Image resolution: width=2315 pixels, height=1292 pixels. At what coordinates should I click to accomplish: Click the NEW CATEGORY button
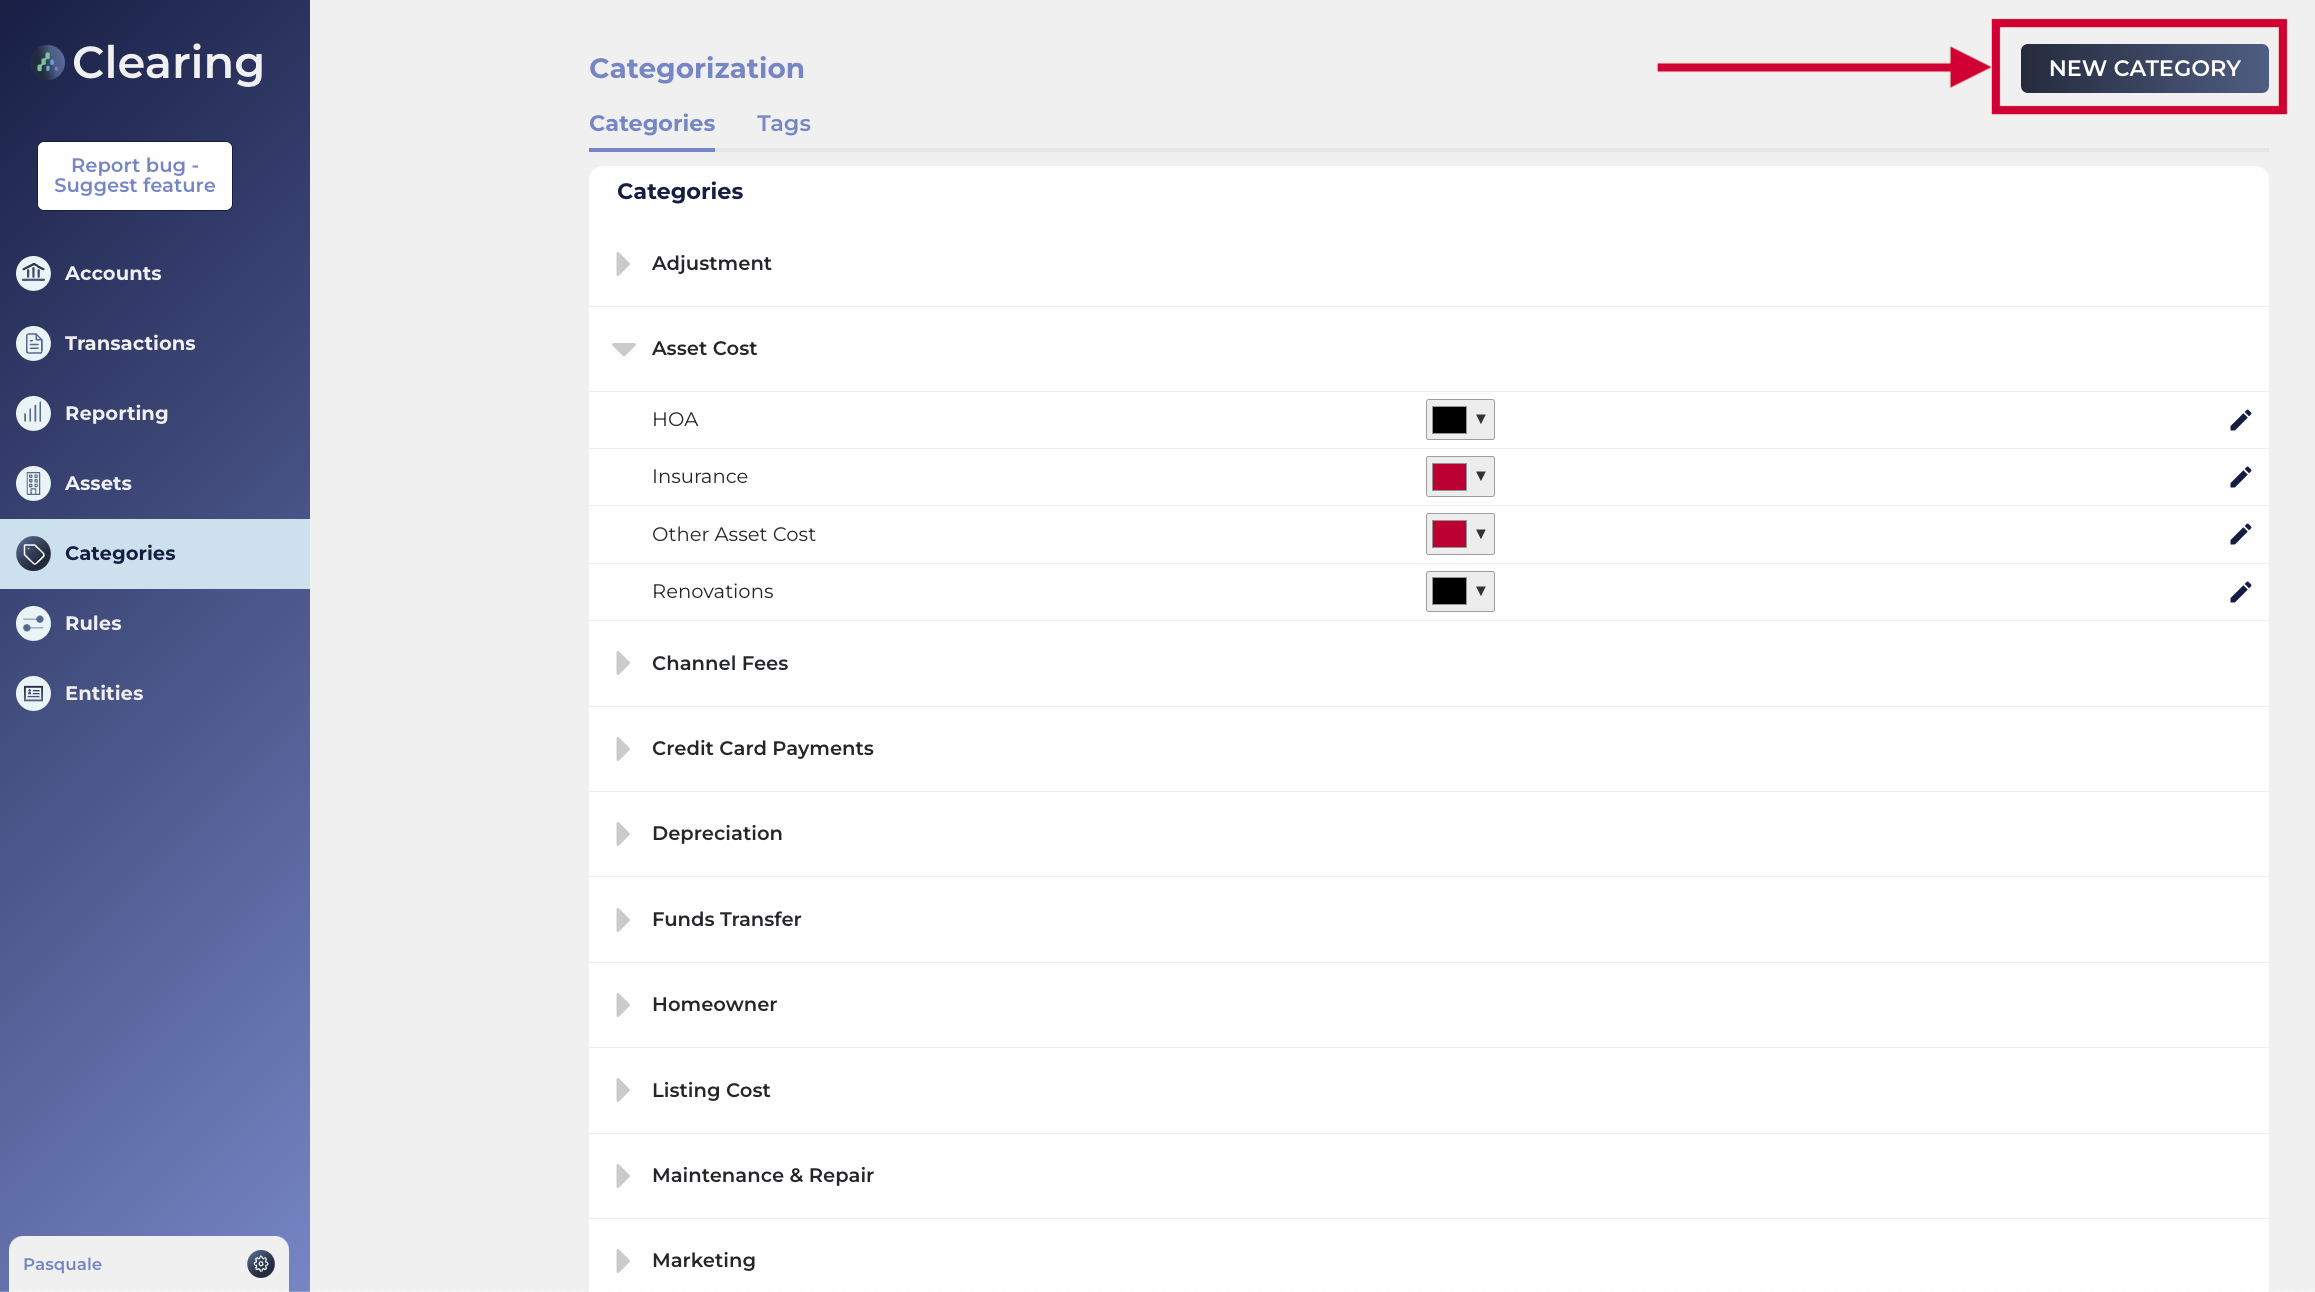(2144, 68)
